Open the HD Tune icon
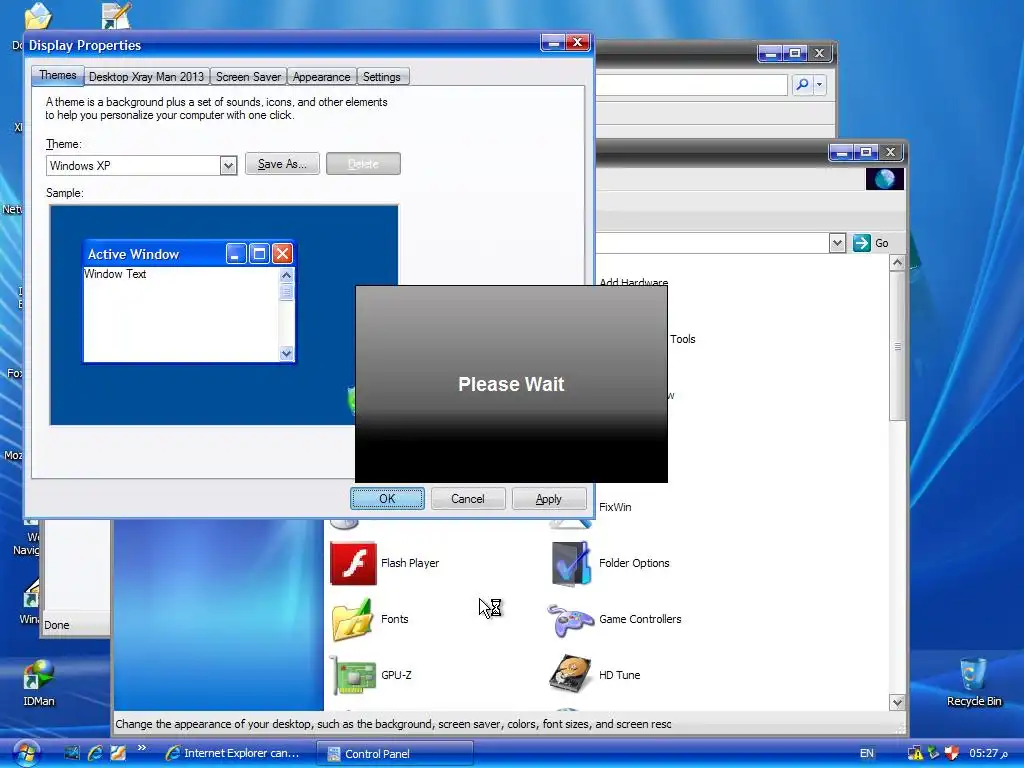 pyautogui.click(x=570, y=674)
